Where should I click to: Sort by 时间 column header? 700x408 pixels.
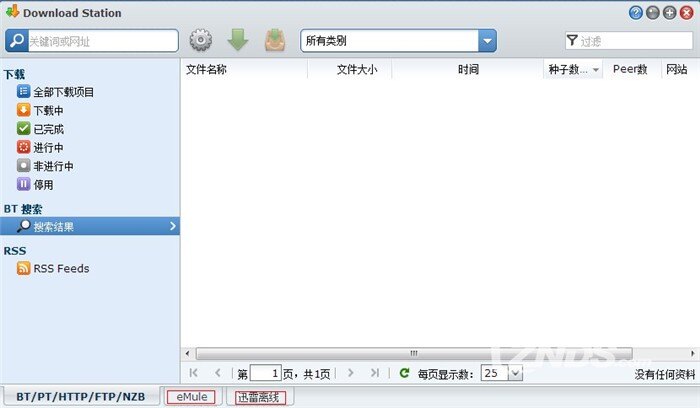(x=467, y=69)
